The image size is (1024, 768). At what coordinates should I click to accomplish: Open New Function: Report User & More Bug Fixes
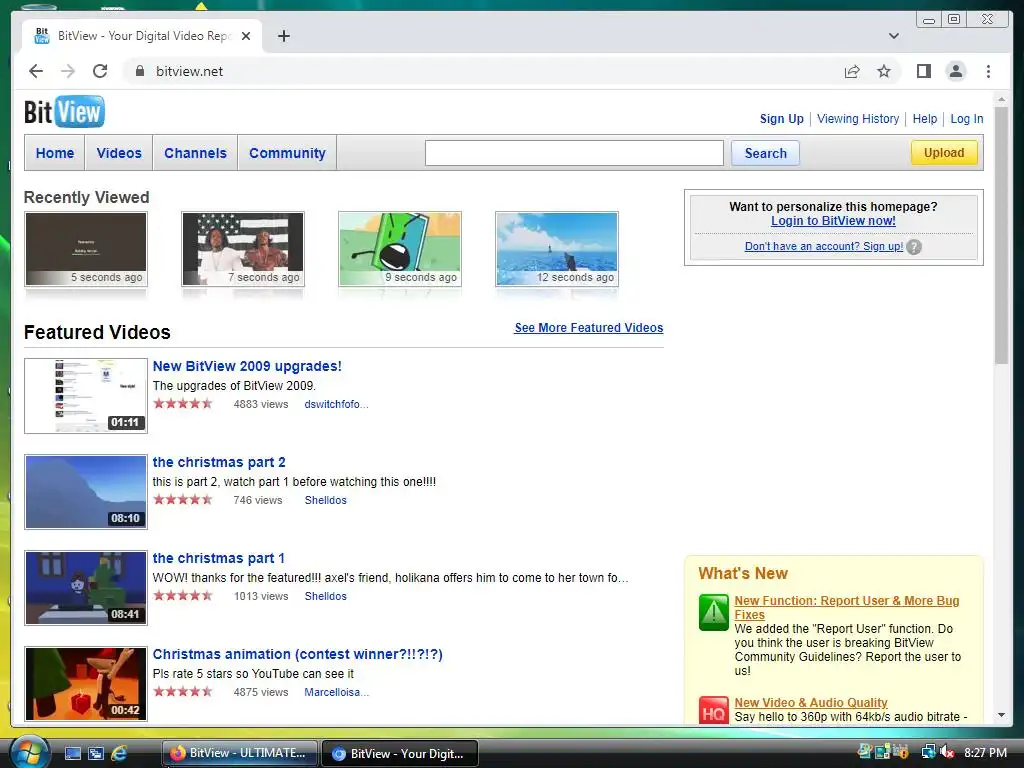[x=846, y=607]
